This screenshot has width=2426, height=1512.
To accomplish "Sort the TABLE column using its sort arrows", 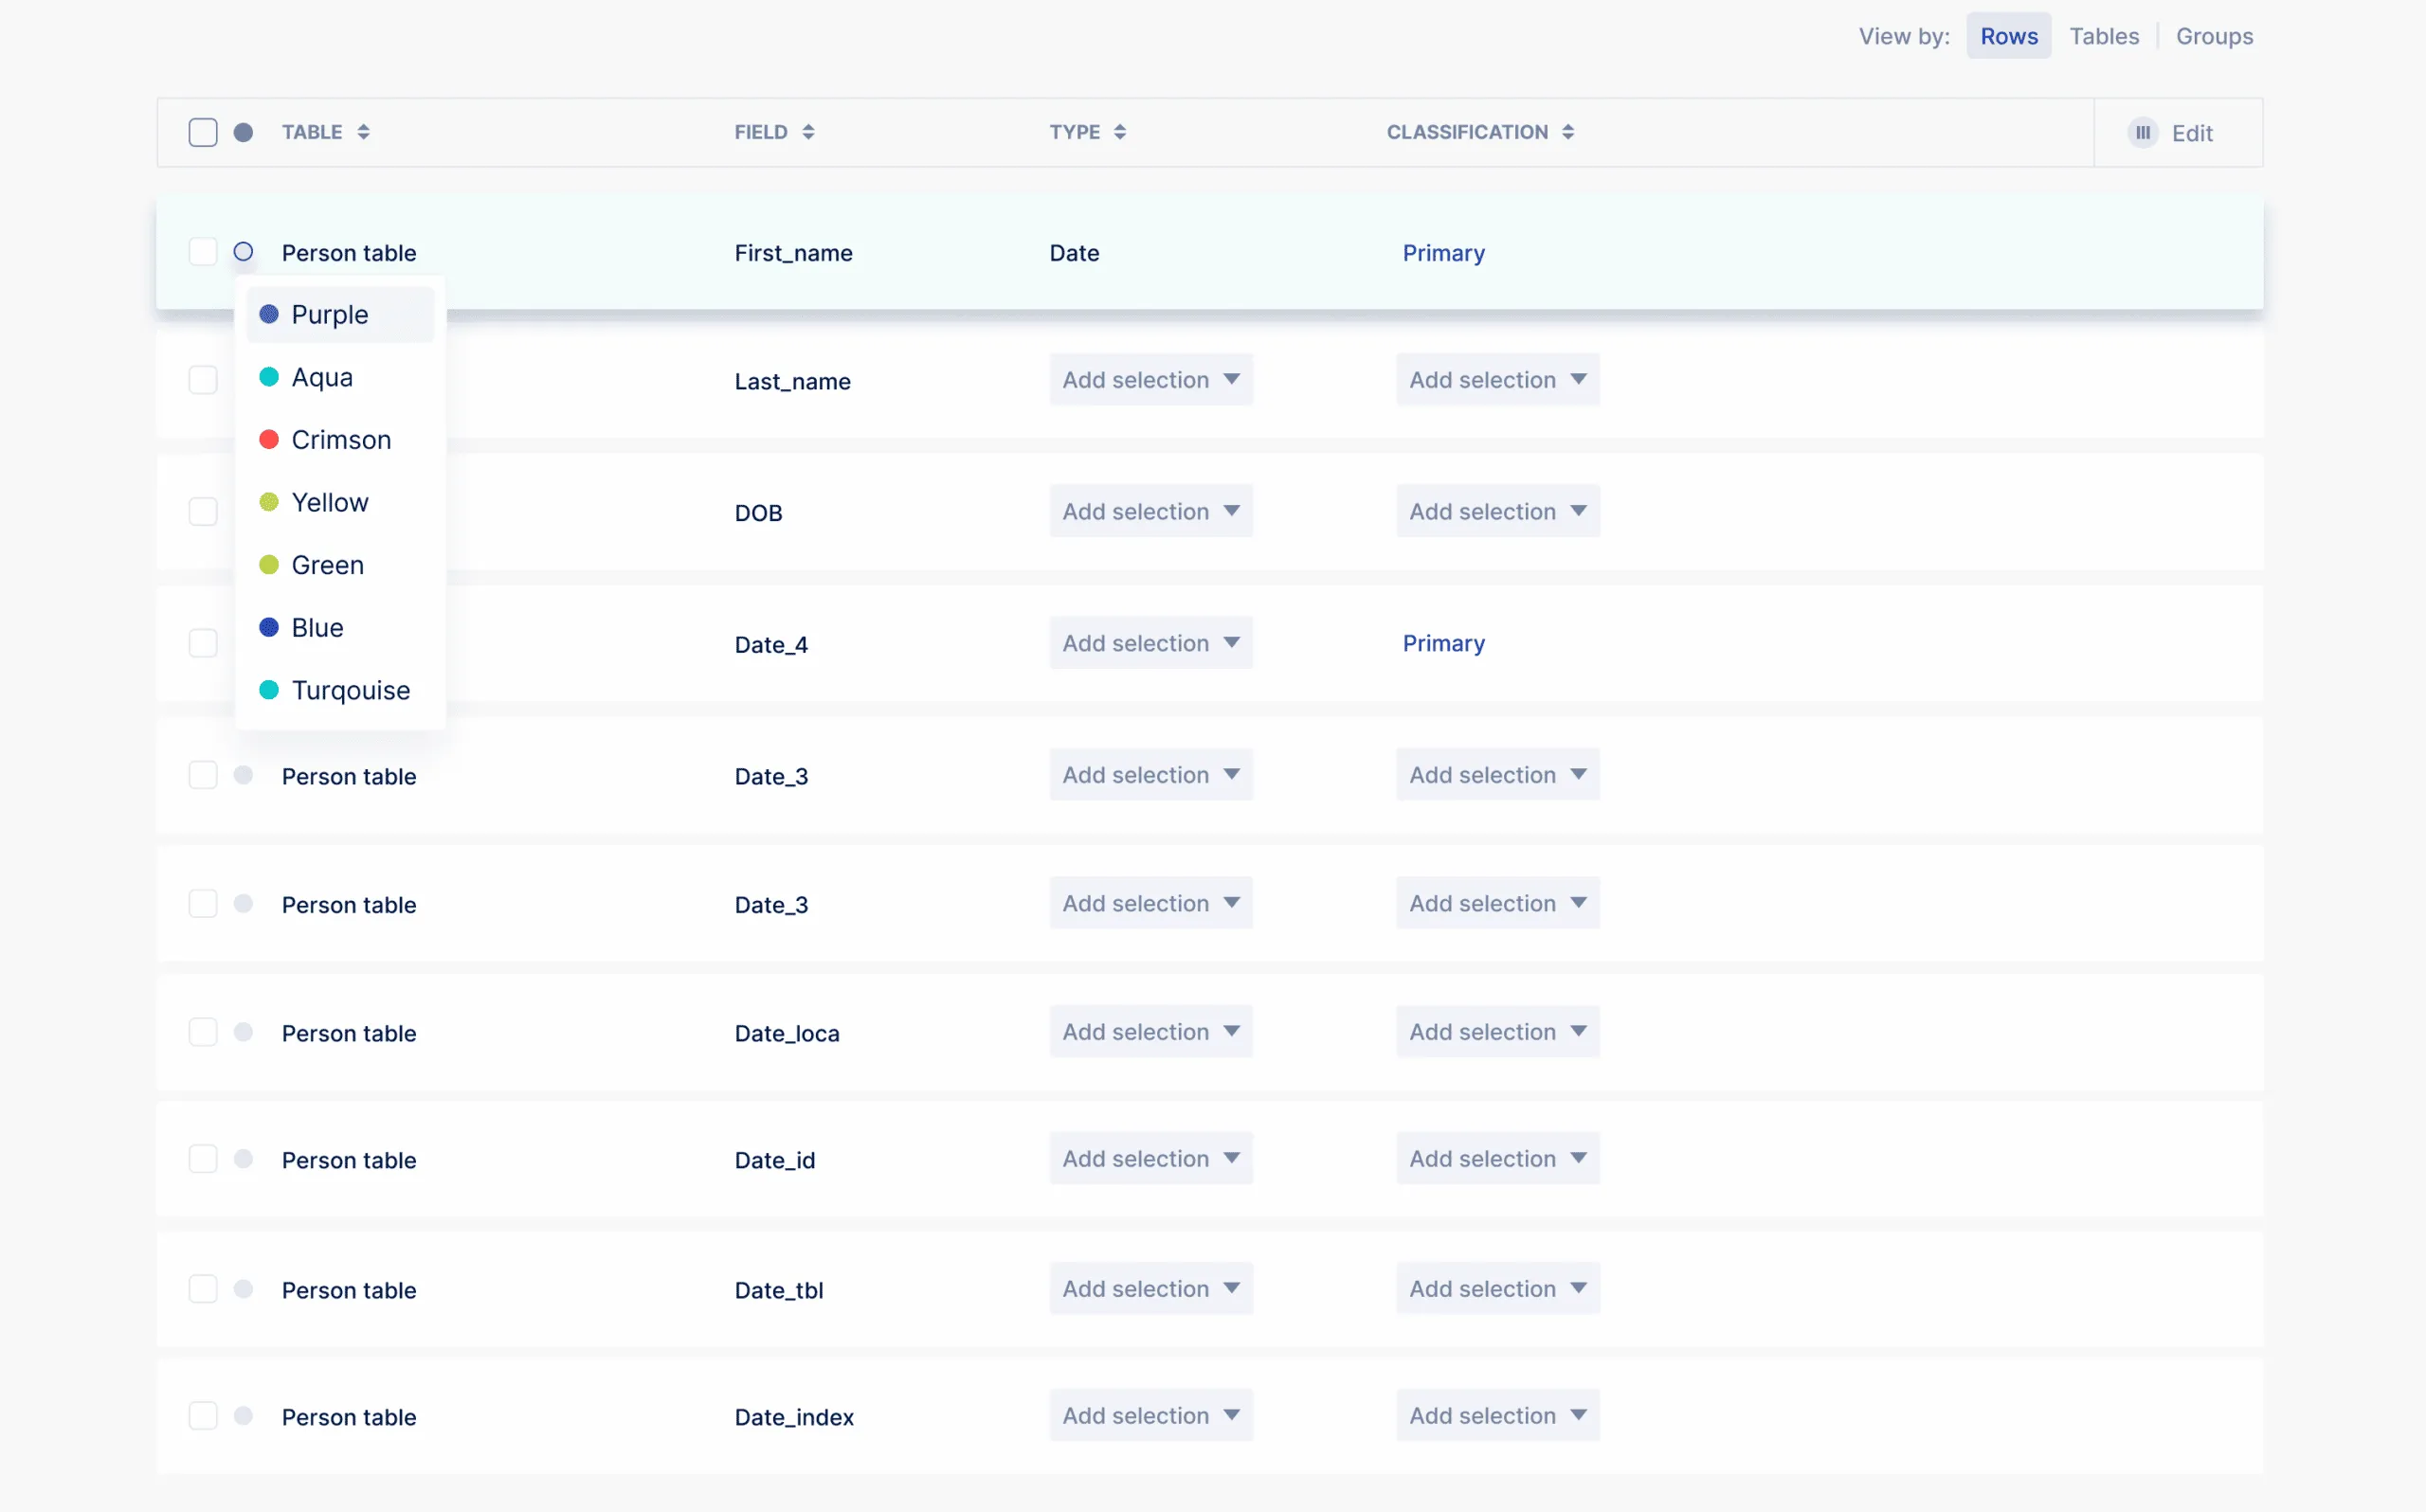I will pos(364,131).
